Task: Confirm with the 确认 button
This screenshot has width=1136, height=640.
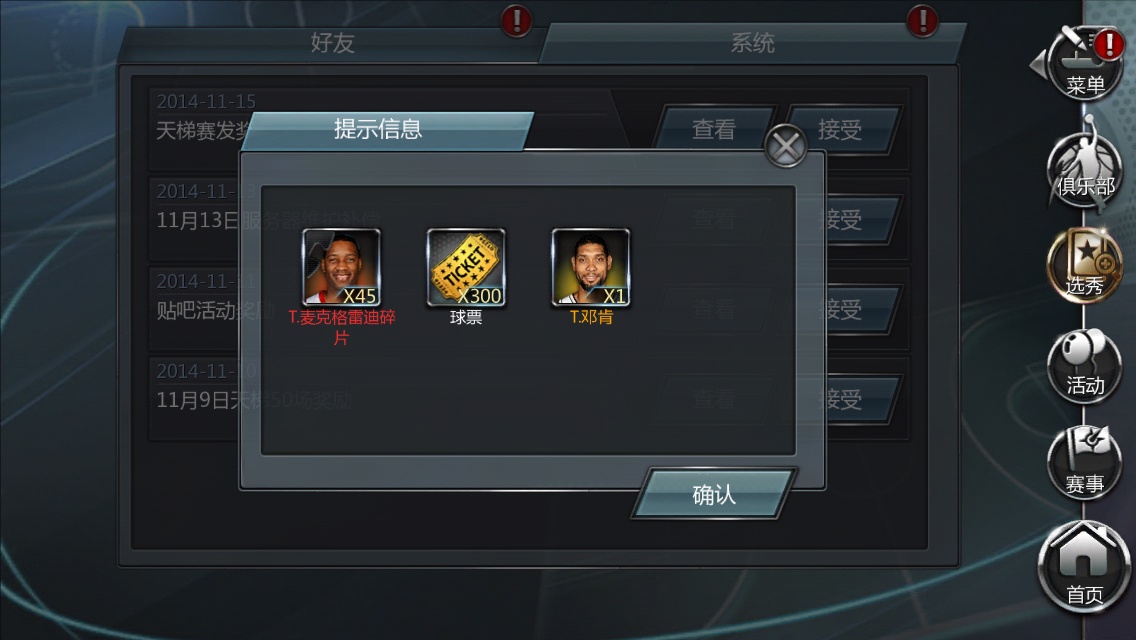Action: click(x=714, y=494)
